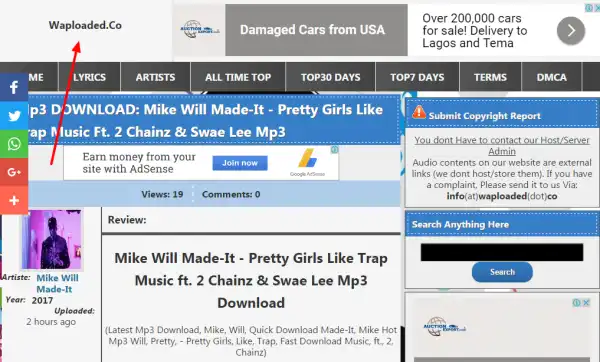Click 'Over 200,000 cars for sale' ad text
Viewport: 600px width, 362px height.
(x=474, y=31)
